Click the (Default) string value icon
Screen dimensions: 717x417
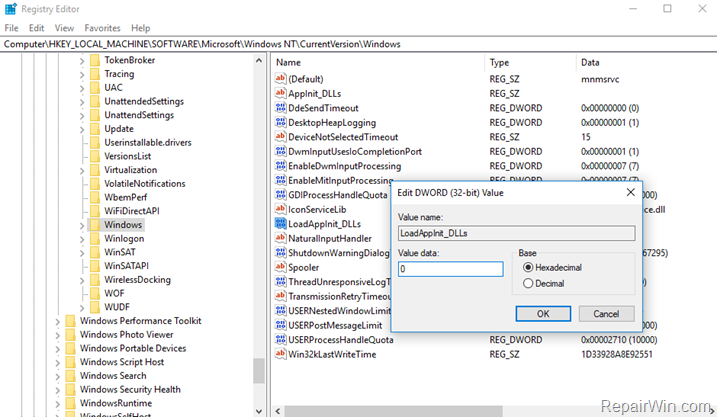(280, 79)
